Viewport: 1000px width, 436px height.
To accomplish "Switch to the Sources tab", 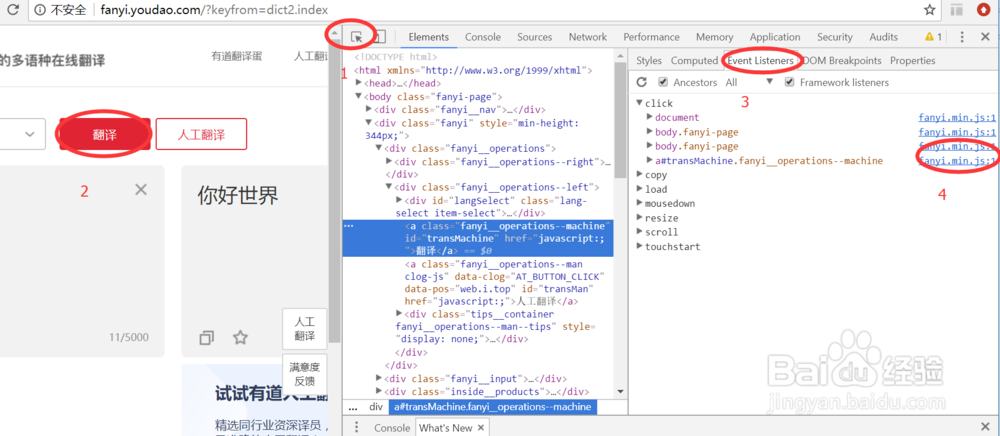I will tap(534, 37).
